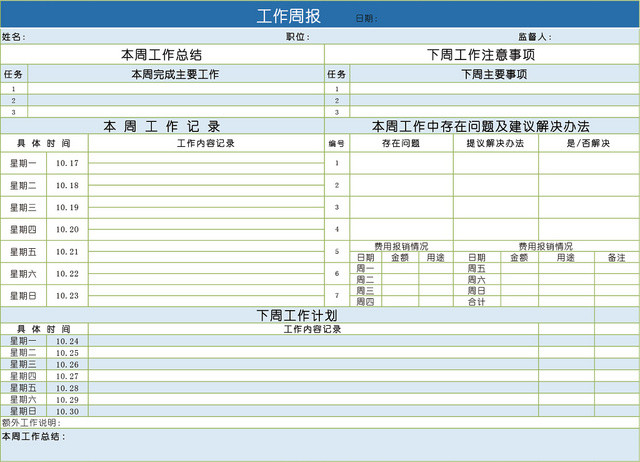Select the 工作内容记录 header under 本周工作记录
Screen dimensions: 640x462
click(x=206, y=143)
